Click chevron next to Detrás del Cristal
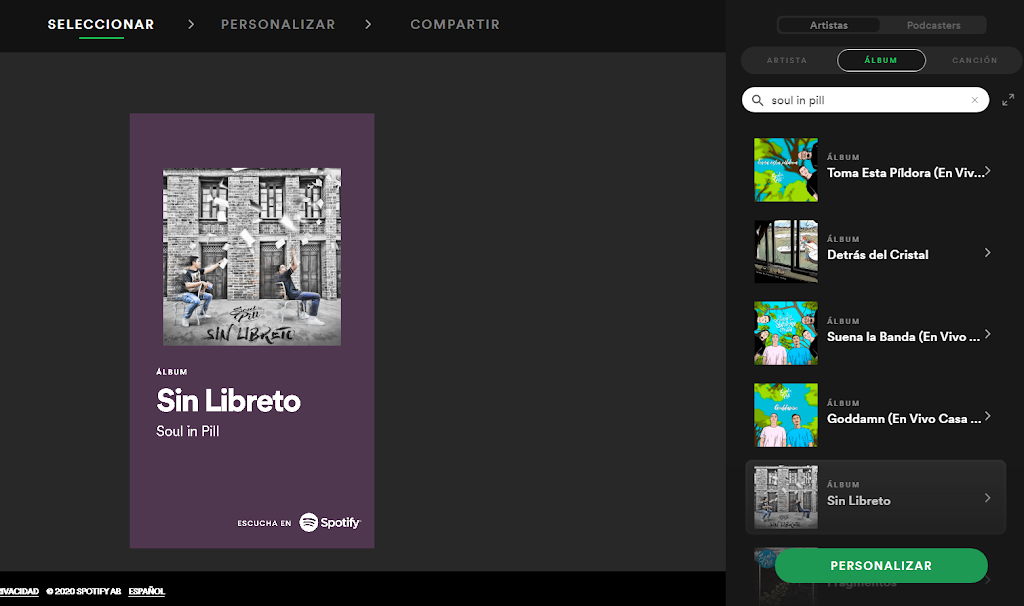Screen dimensions: 1024x606 coord(987,253)
